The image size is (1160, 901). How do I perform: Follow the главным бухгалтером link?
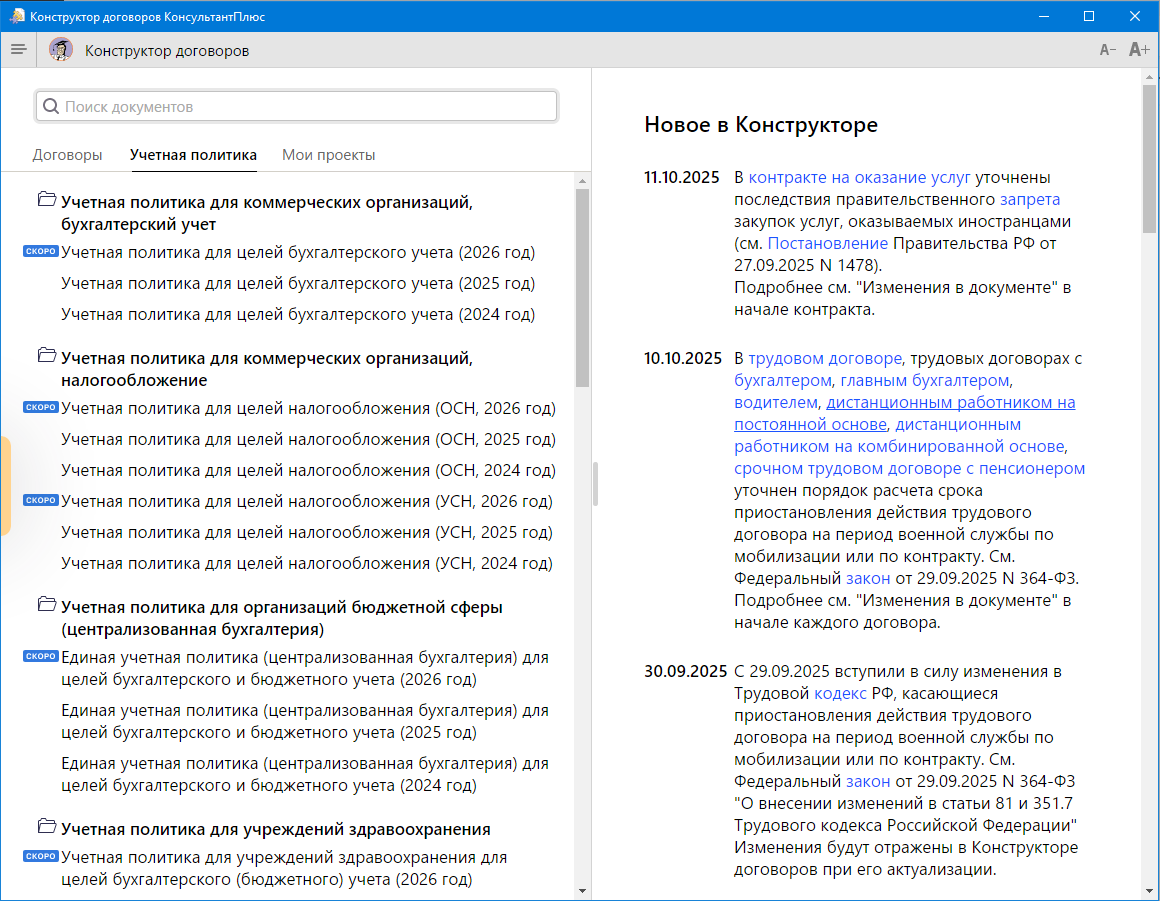(925, 380)
